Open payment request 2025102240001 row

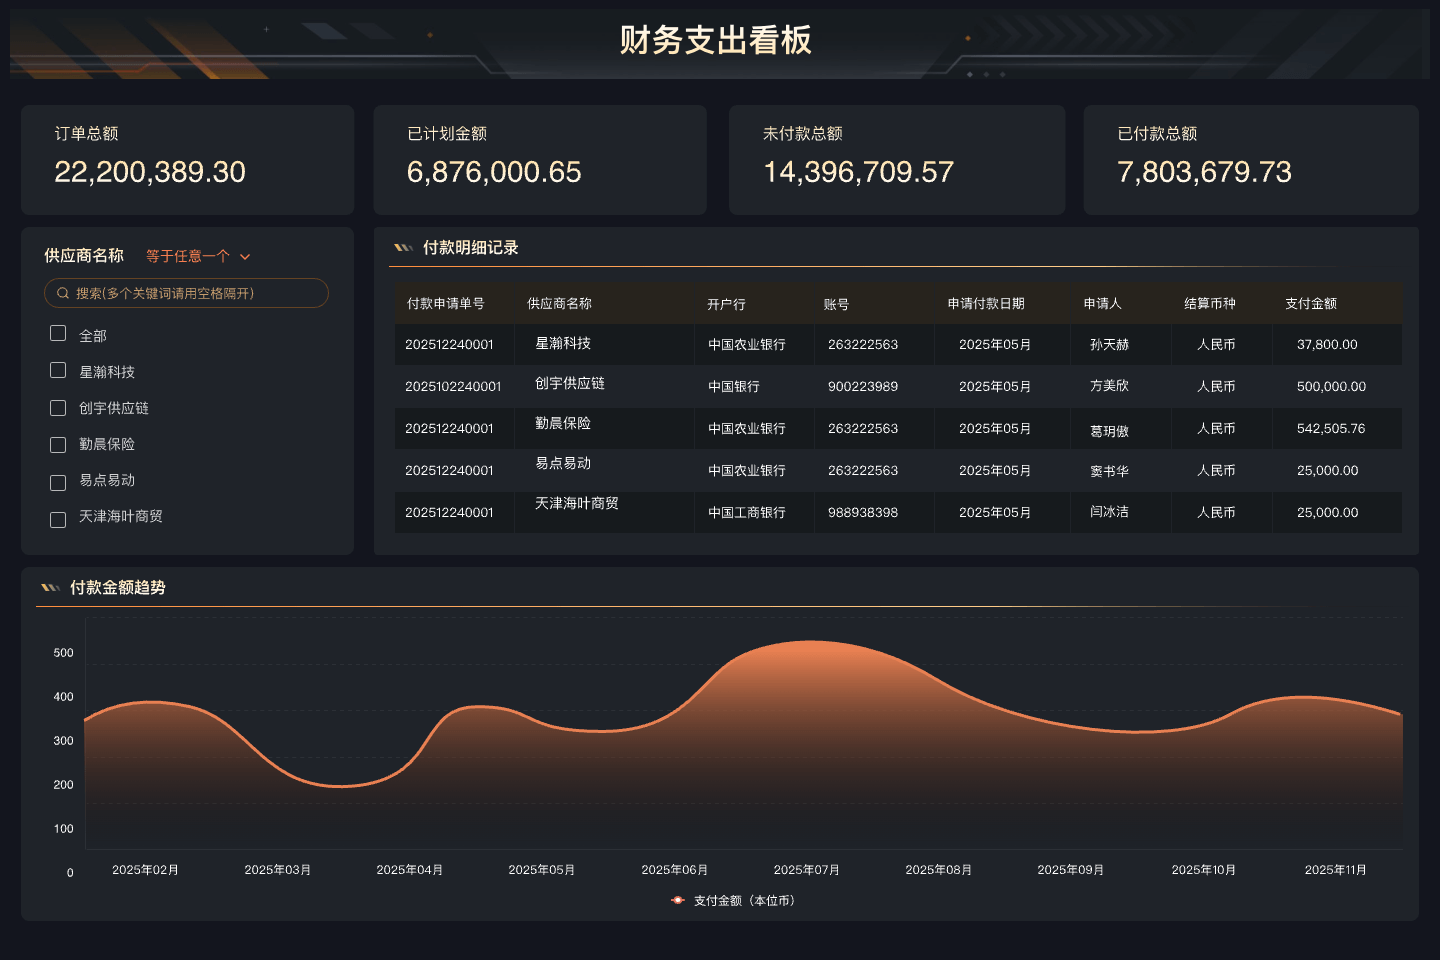453,386
